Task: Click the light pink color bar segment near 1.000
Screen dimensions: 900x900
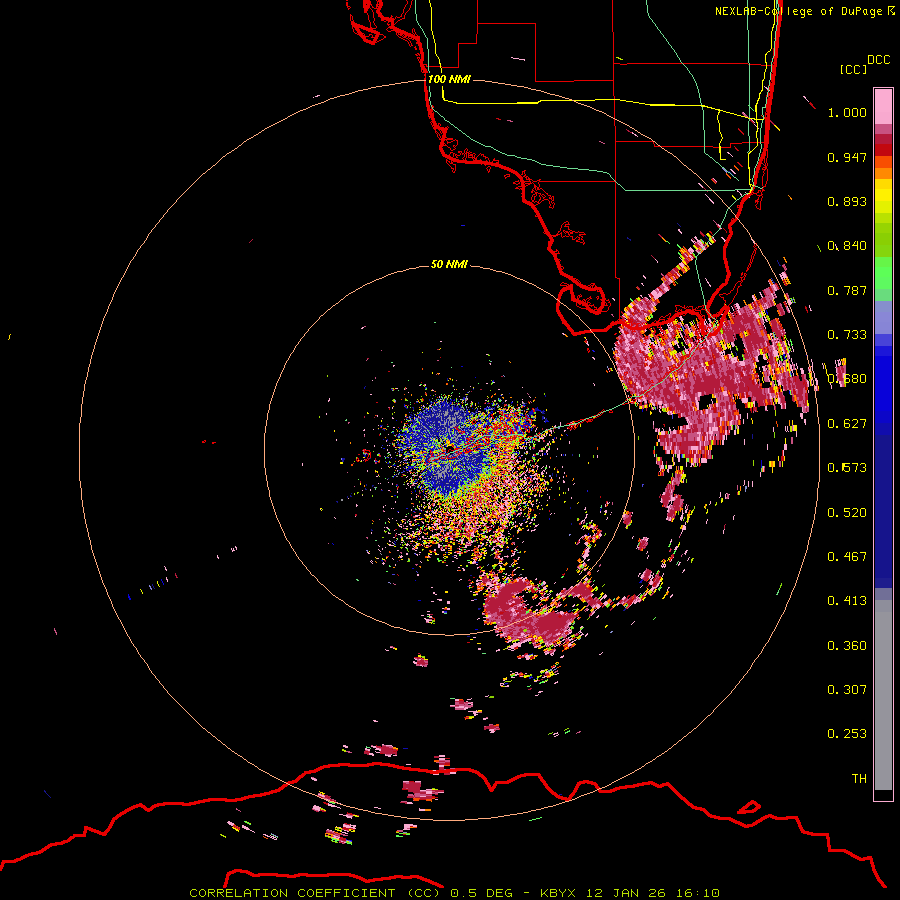Action: point(883,107)
